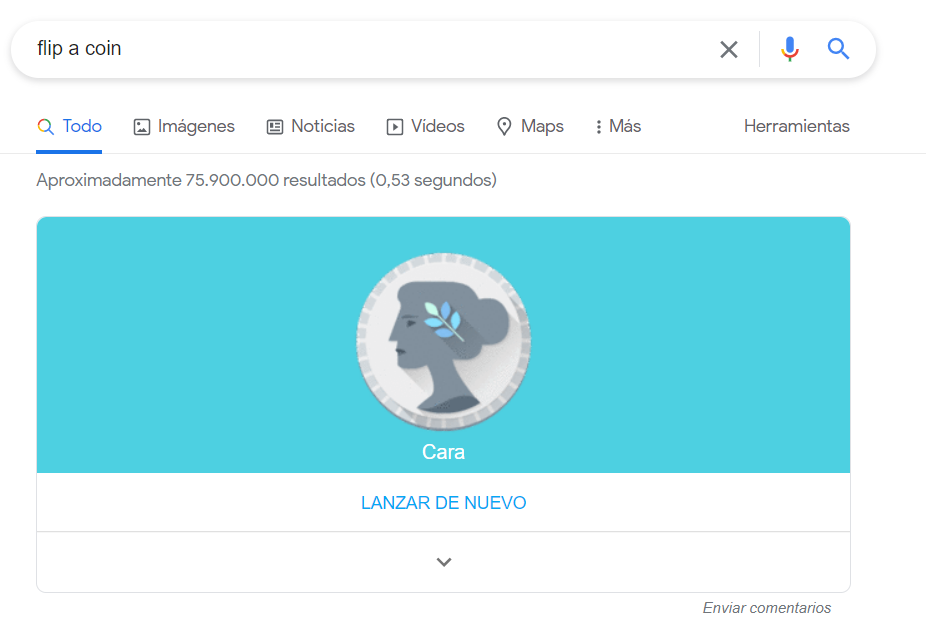
Task: Click the Enviar comentarios link
Action: pos(766,608)
